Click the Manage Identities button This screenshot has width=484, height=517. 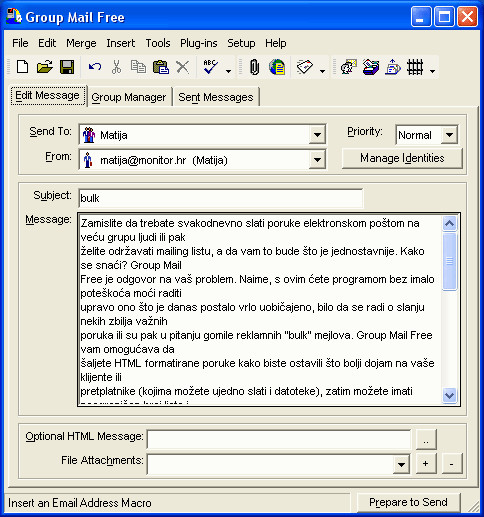click(x=402, y=158)
